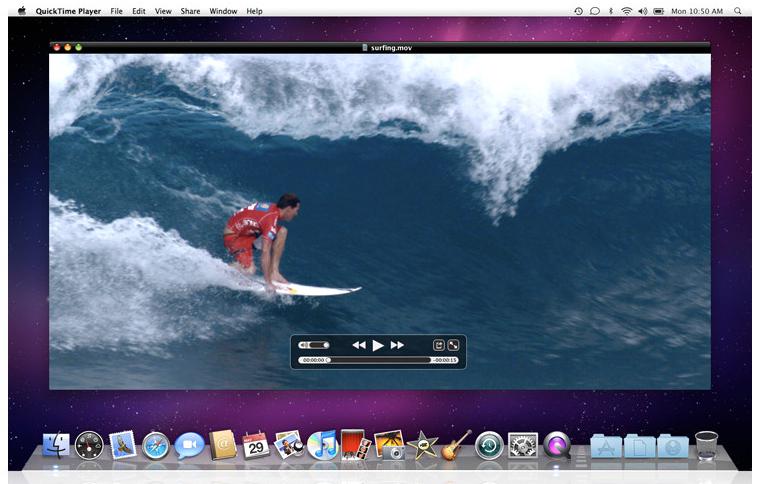Open the Trash in the Dock
The height and width of the screenshot is (484, 761).
point(706,445)
